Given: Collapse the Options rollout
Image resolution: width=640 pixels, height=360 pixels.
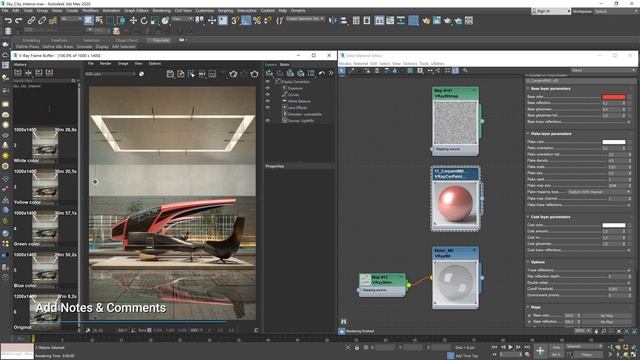Looking at the screenshot, I should tap(538, 262).
